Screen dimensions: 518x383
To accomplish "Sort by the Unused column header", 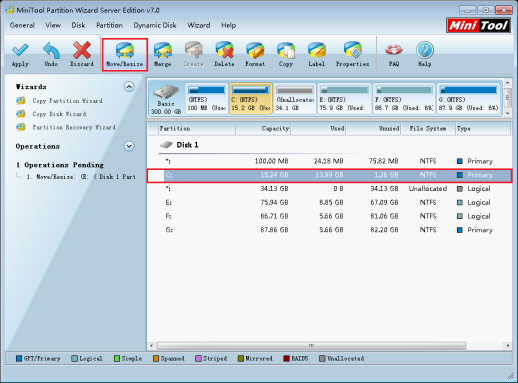I will [373, 129].
